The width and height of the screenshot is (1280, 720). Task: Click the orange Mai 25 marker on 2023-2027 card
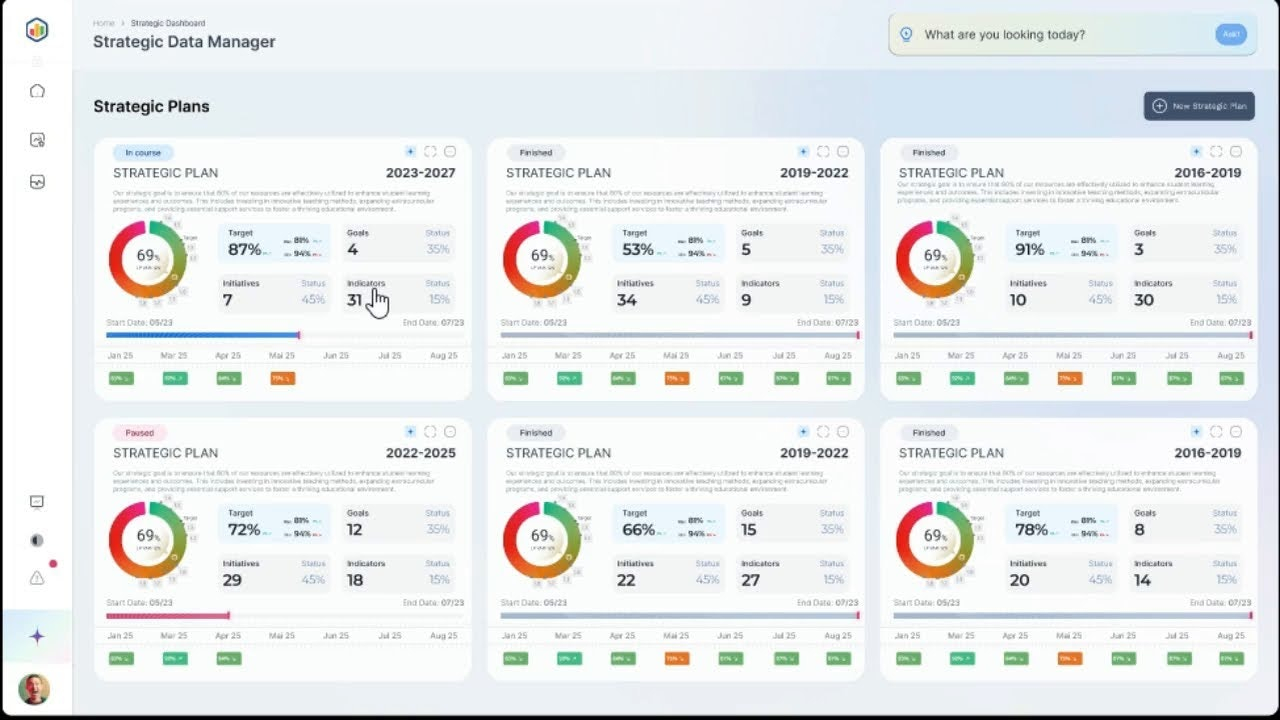click(282, 379)
